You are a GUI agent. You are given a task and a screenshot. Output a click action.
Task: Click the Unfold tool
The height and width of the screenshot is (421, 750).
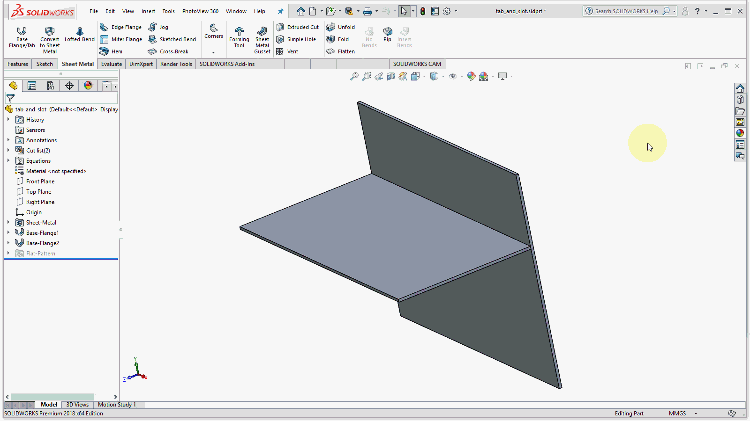[x=342, y=27]
